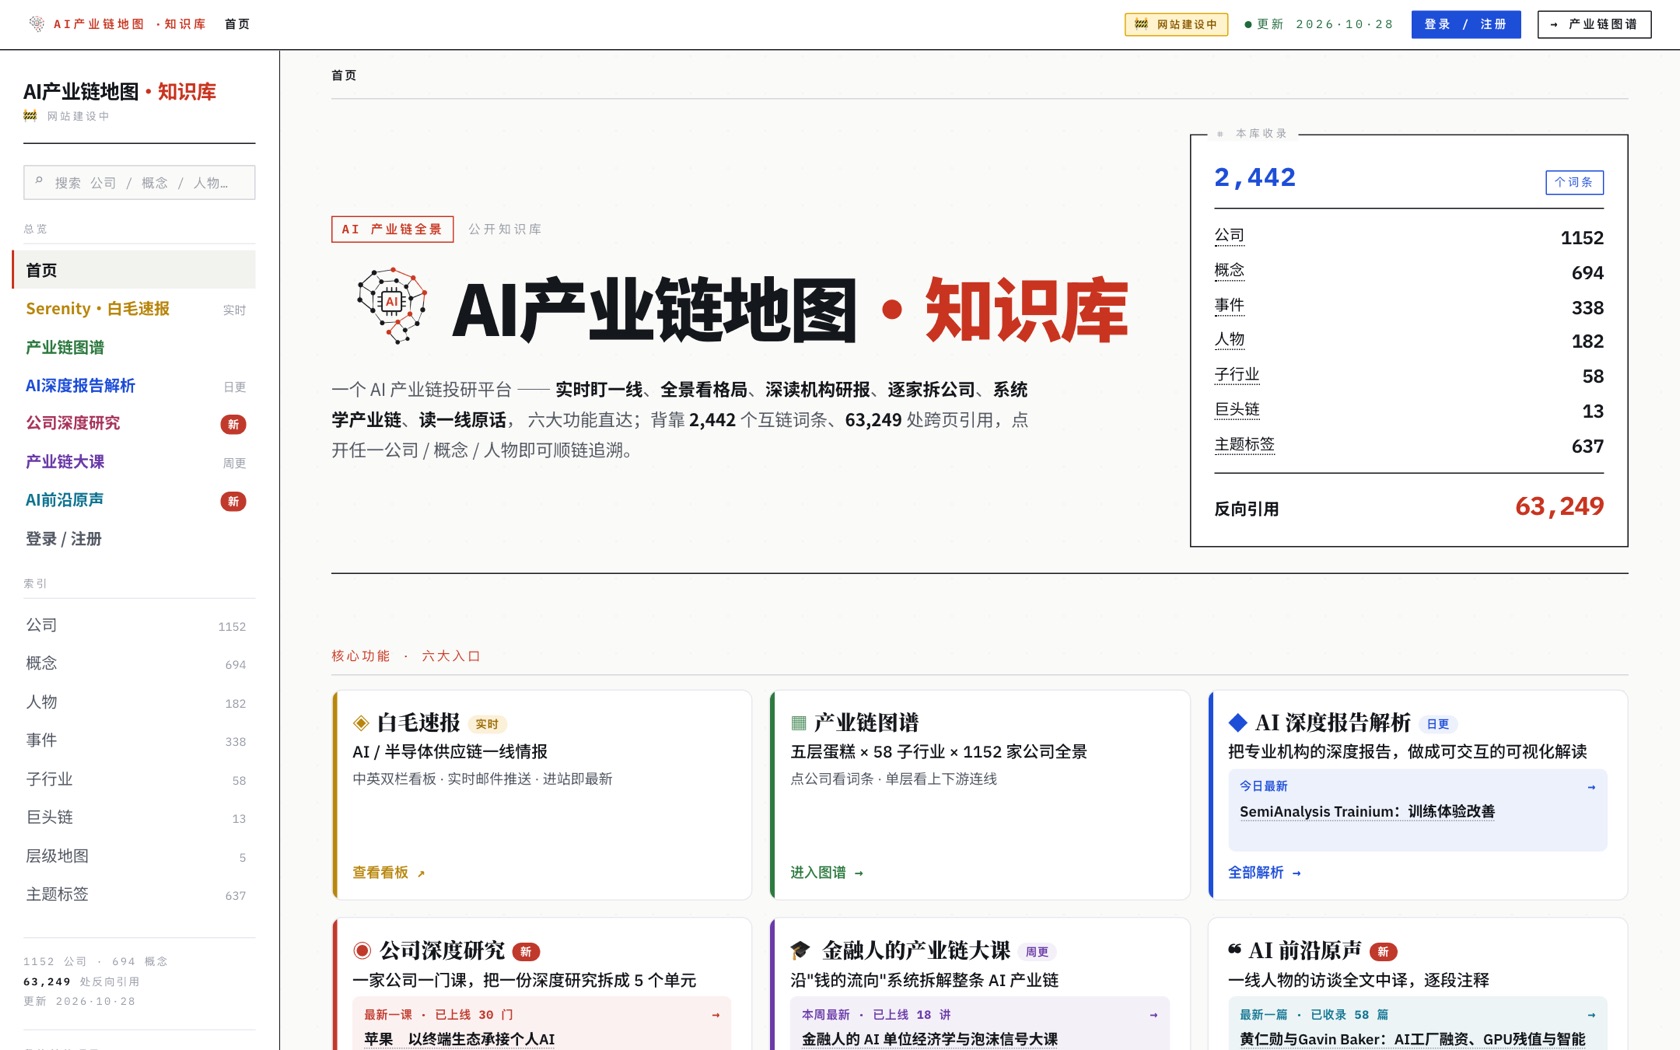
Task: Click the arrow icon in 今日最新 box
Action: (x=1591, y=787)
